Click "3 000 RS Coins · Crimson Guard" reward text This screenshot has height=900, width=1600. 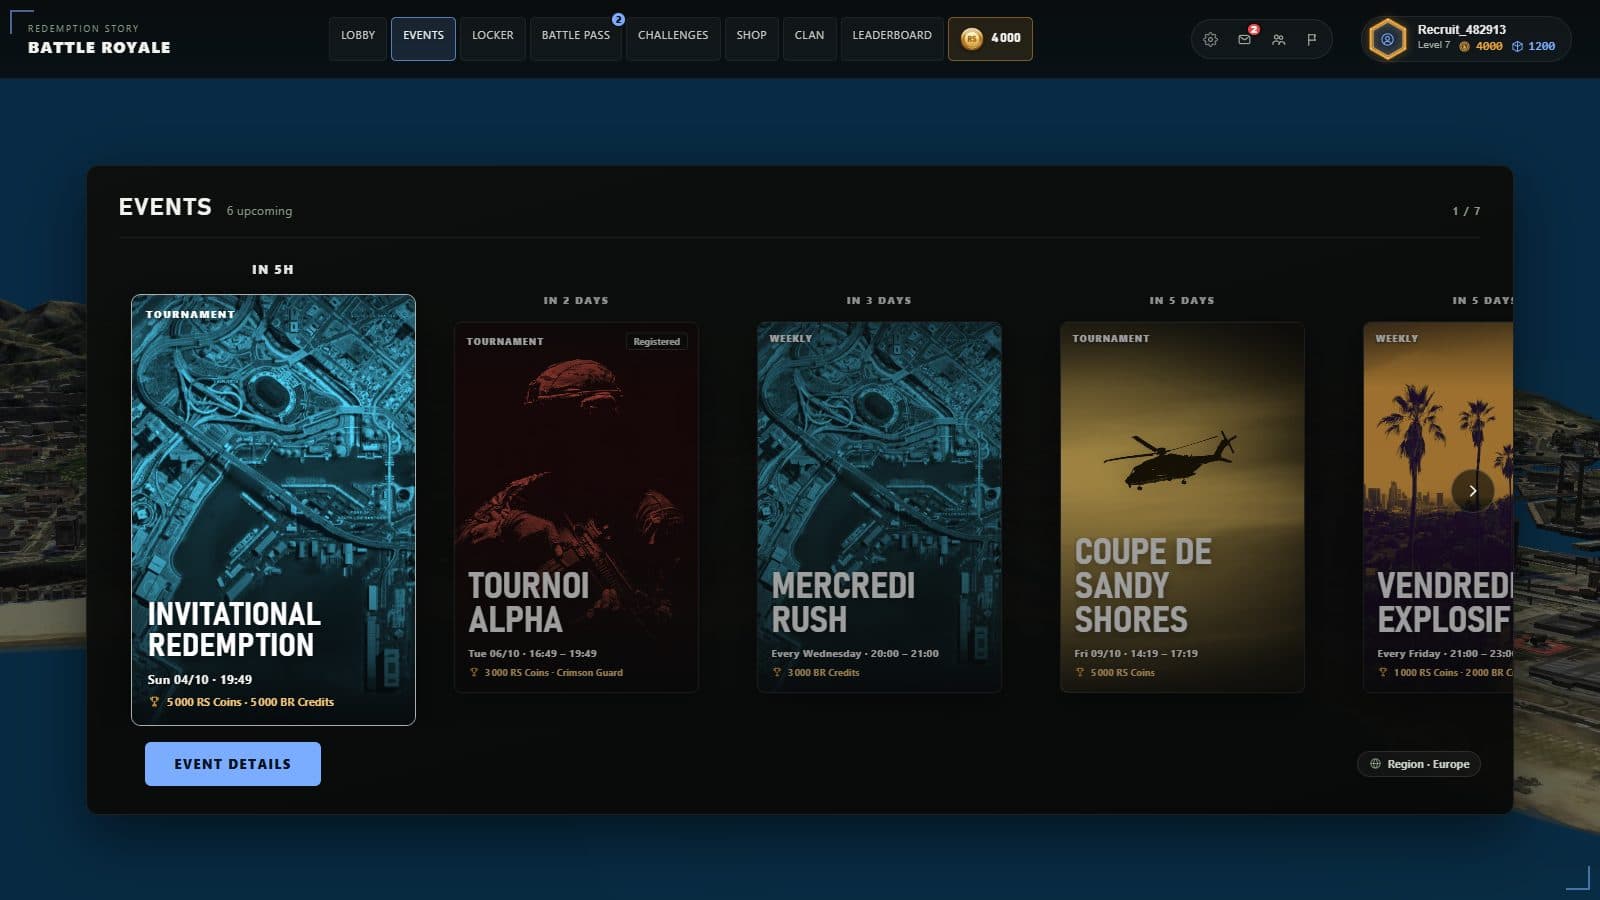click(553, 673)
